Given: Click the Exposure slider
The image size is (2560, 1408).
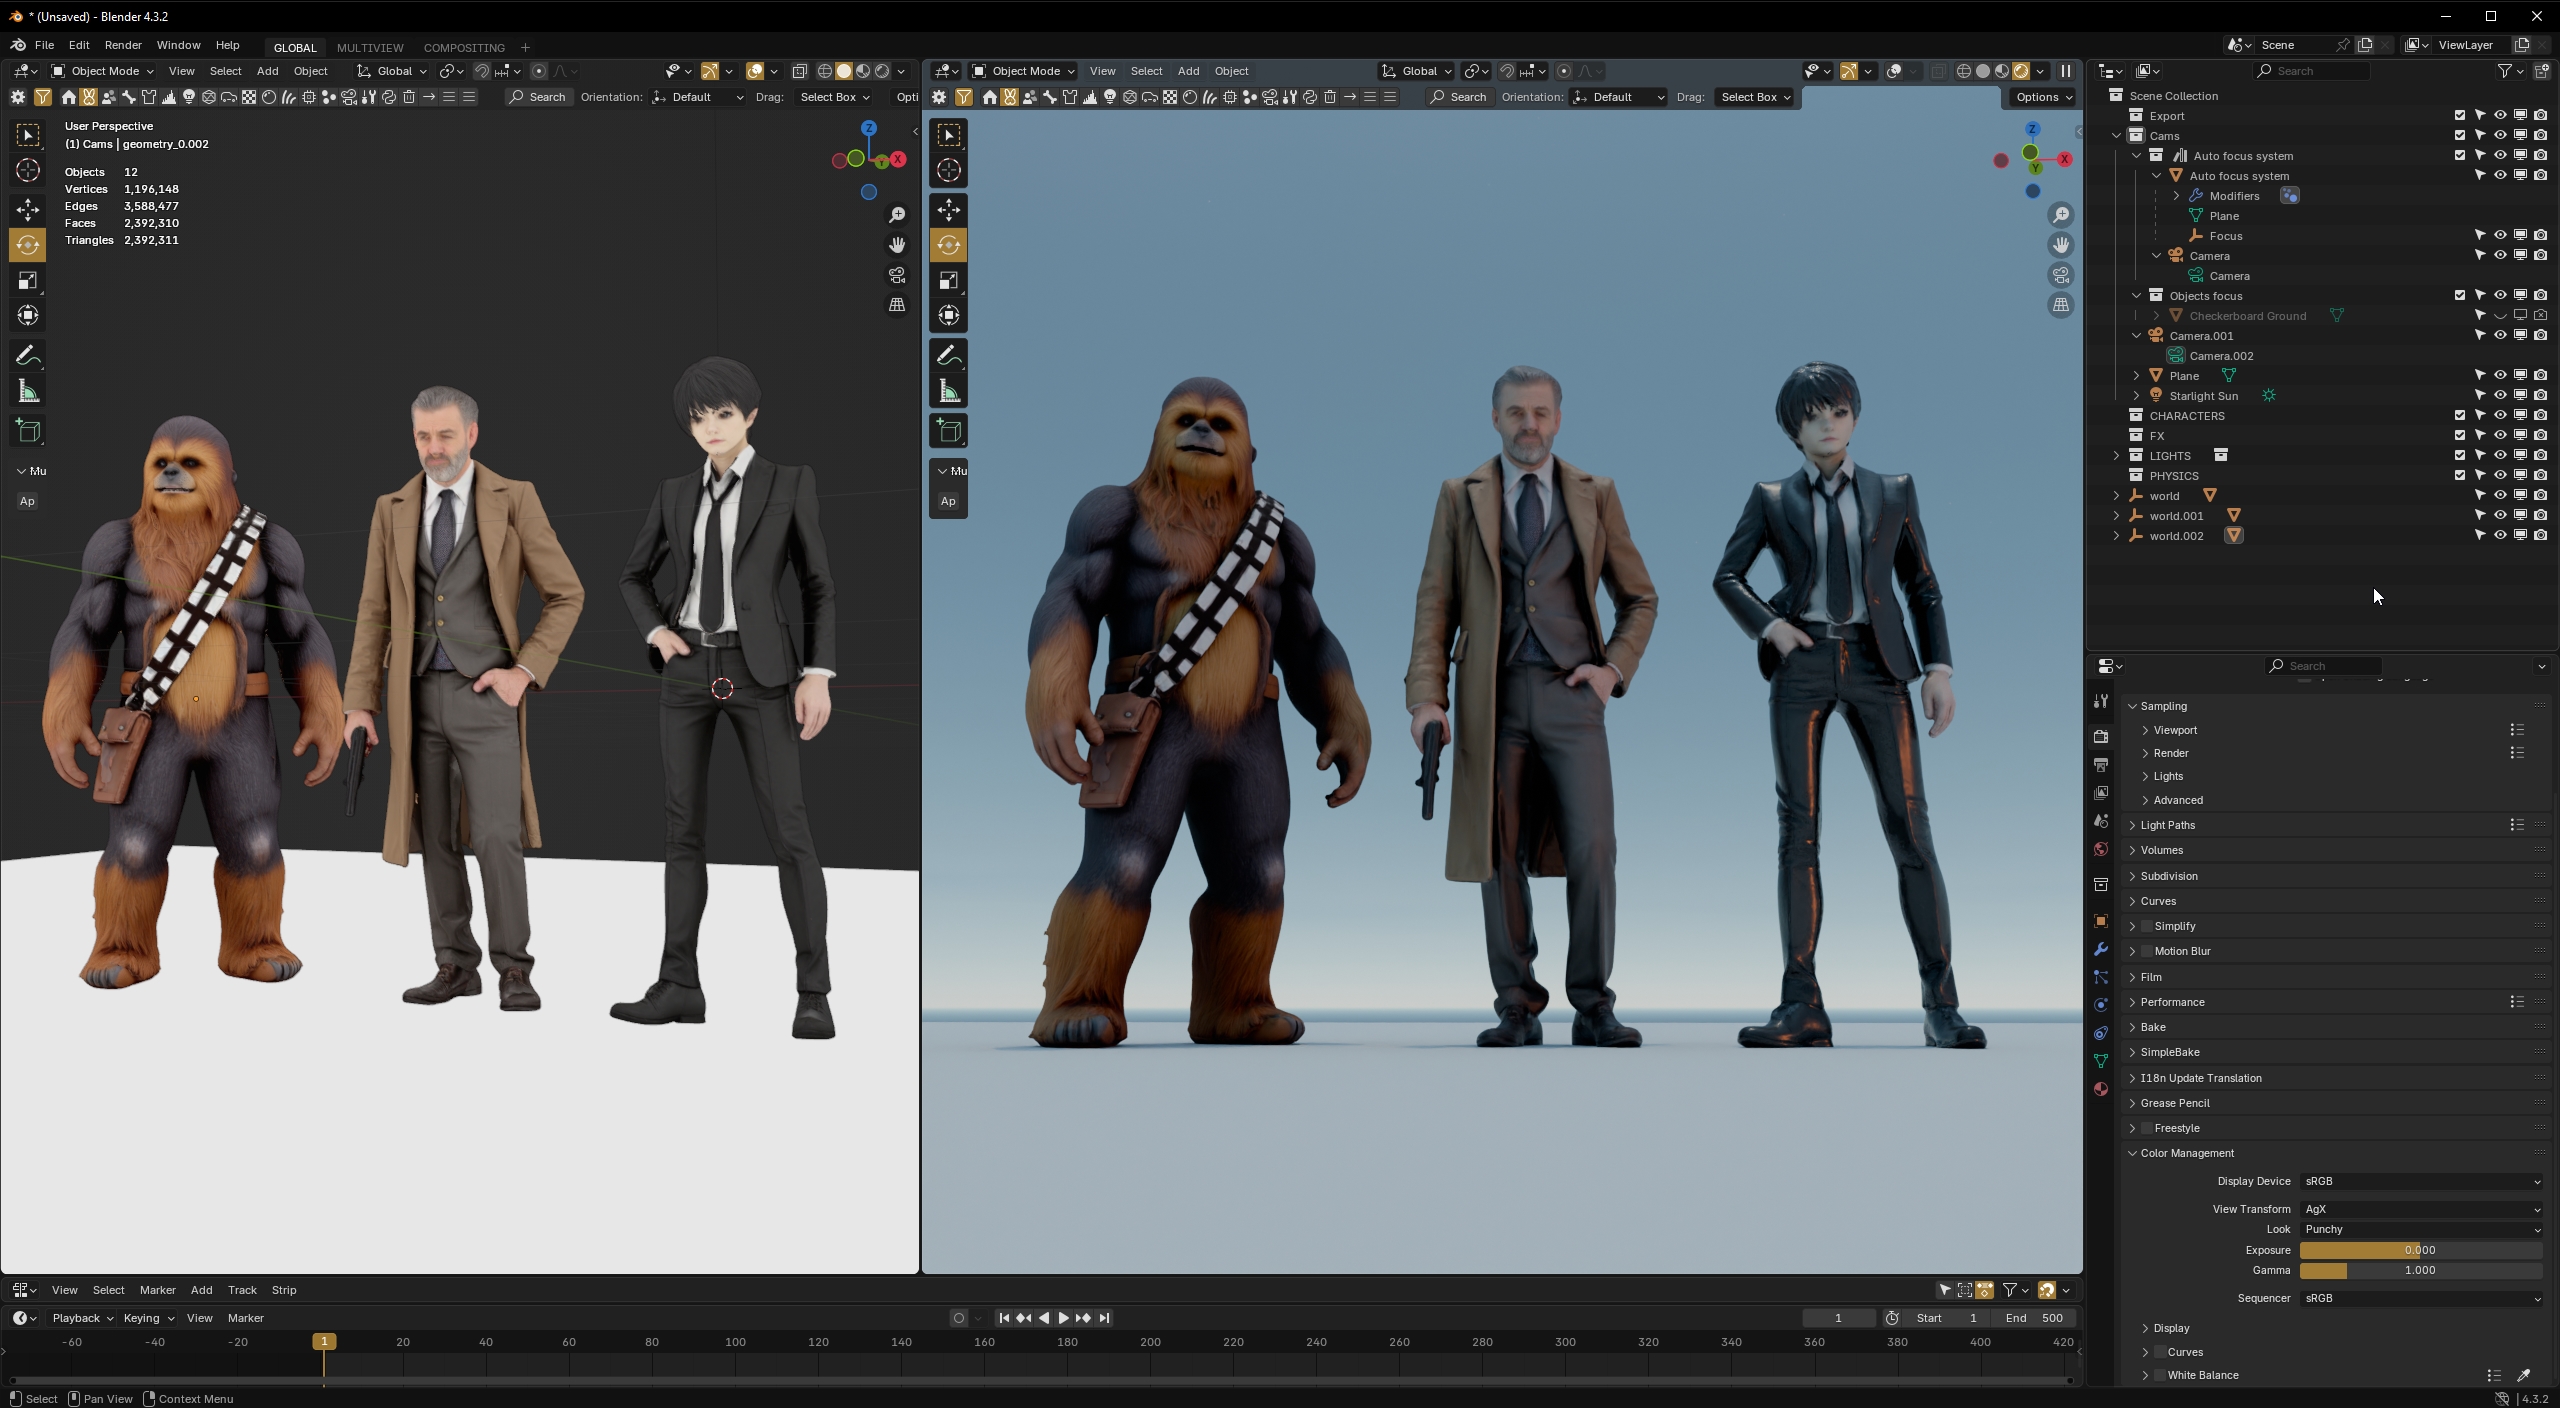Looking at the screenshot, I should [2421, 1251].
